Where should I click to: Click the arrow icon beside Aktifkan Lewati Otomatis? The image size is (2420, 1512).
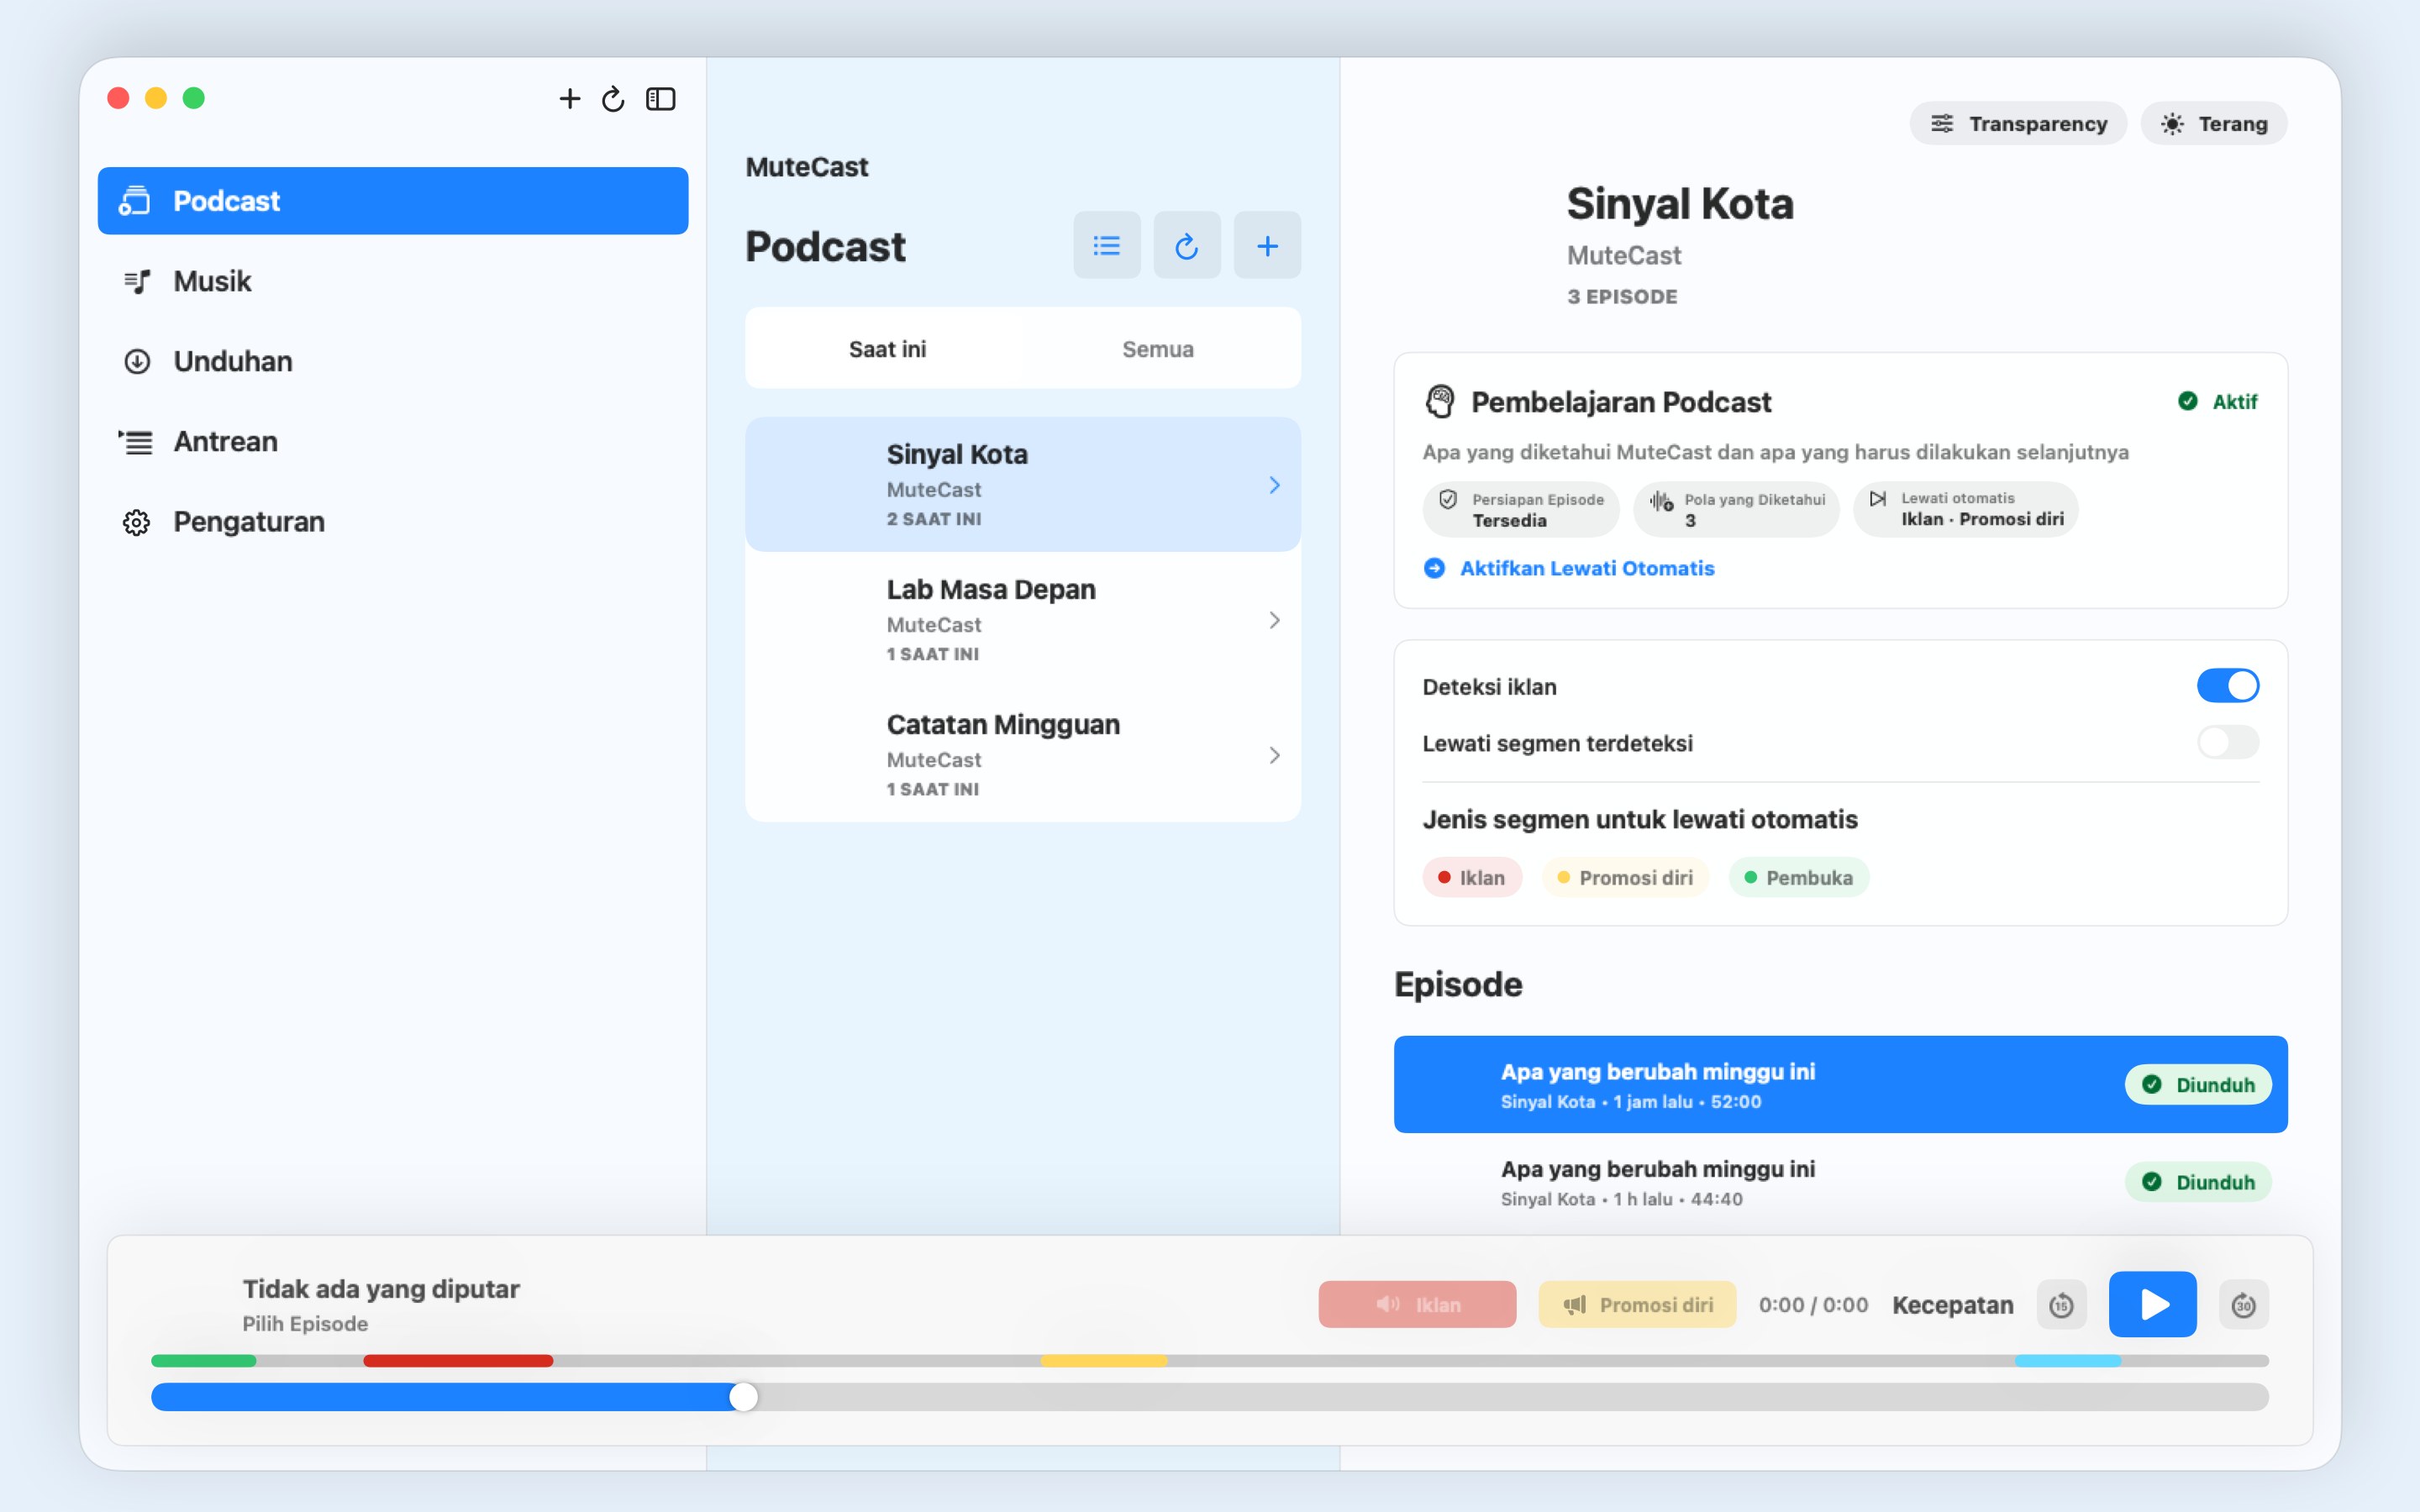click(x=1434, y=568)
